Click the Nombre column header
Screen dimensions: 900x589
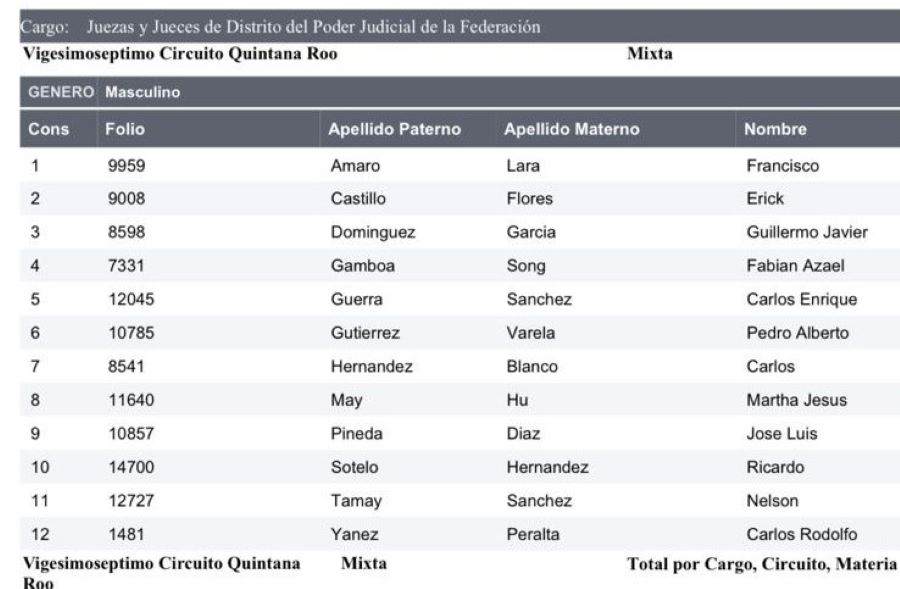point(775,129)
